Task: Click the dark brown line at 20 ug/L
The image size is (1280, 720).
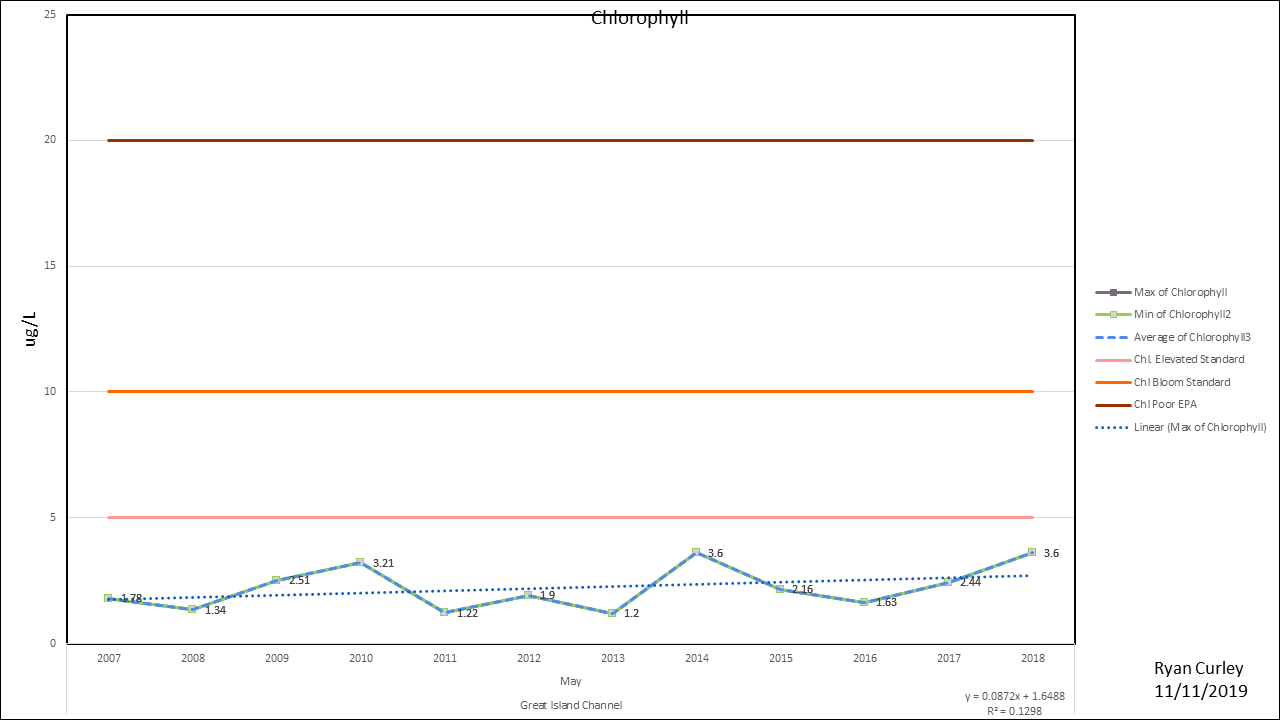Action: coord(570,140)
